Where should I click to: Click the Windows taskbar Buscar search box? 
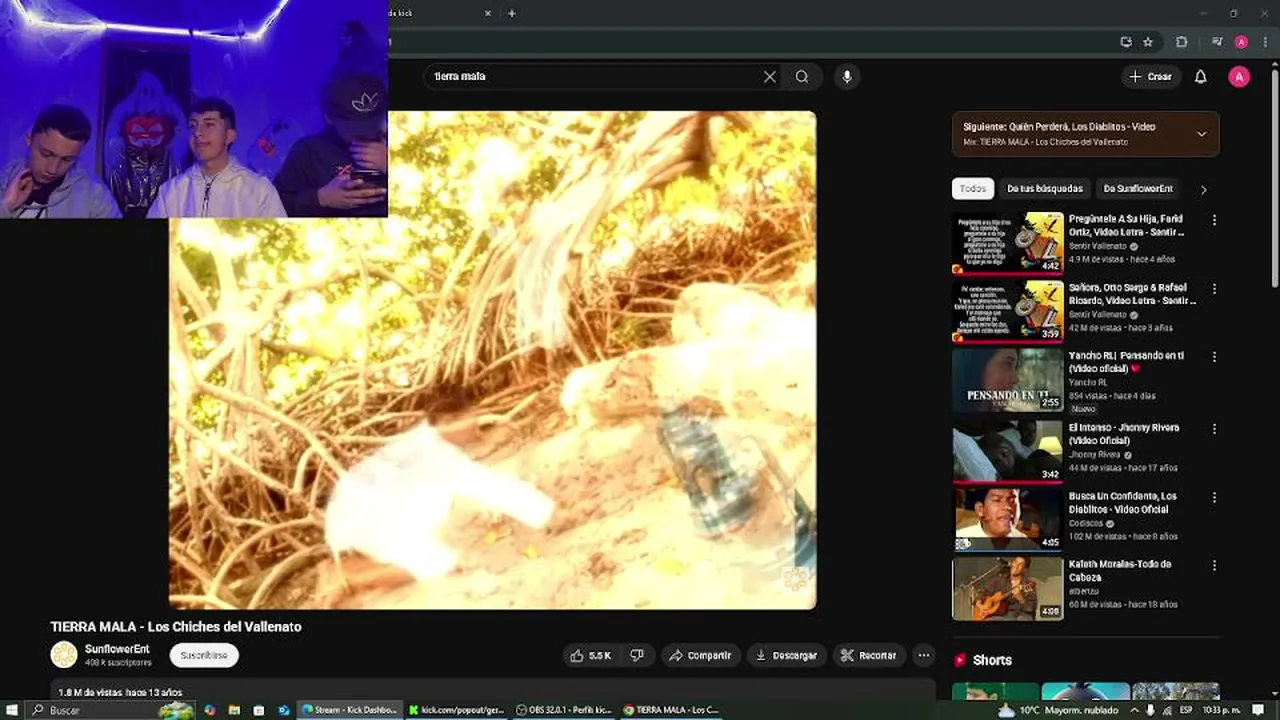pos(110,710)
